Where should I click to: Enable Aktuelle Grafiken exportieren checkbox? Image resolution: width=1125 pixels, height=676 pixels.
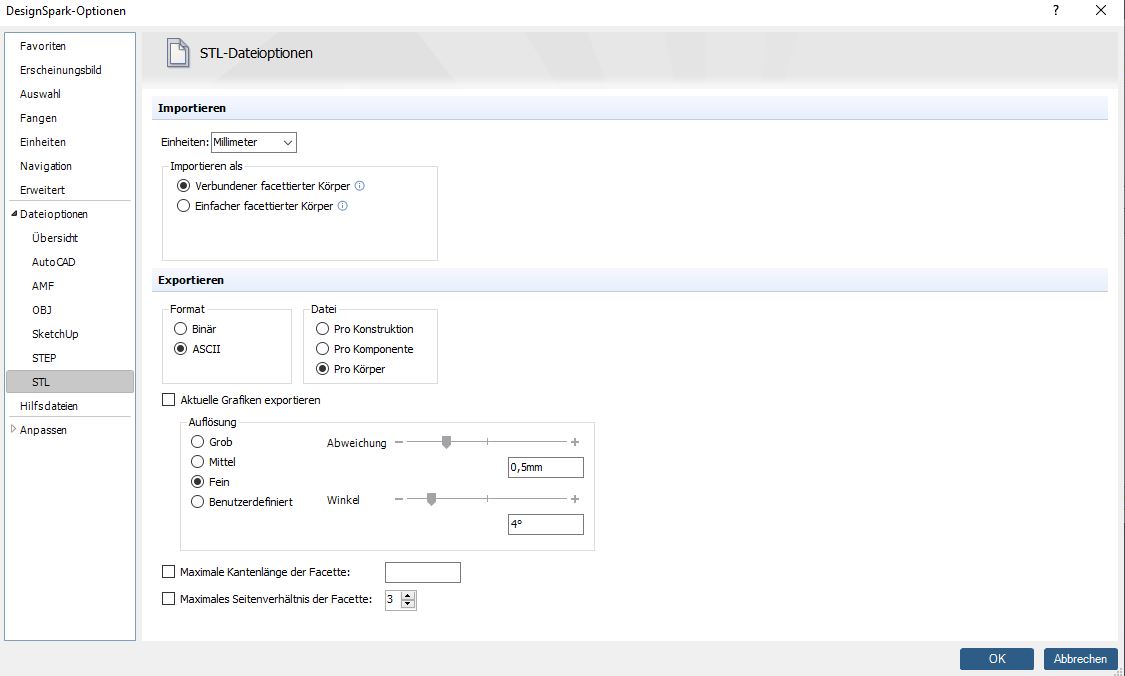coord(168,400)
